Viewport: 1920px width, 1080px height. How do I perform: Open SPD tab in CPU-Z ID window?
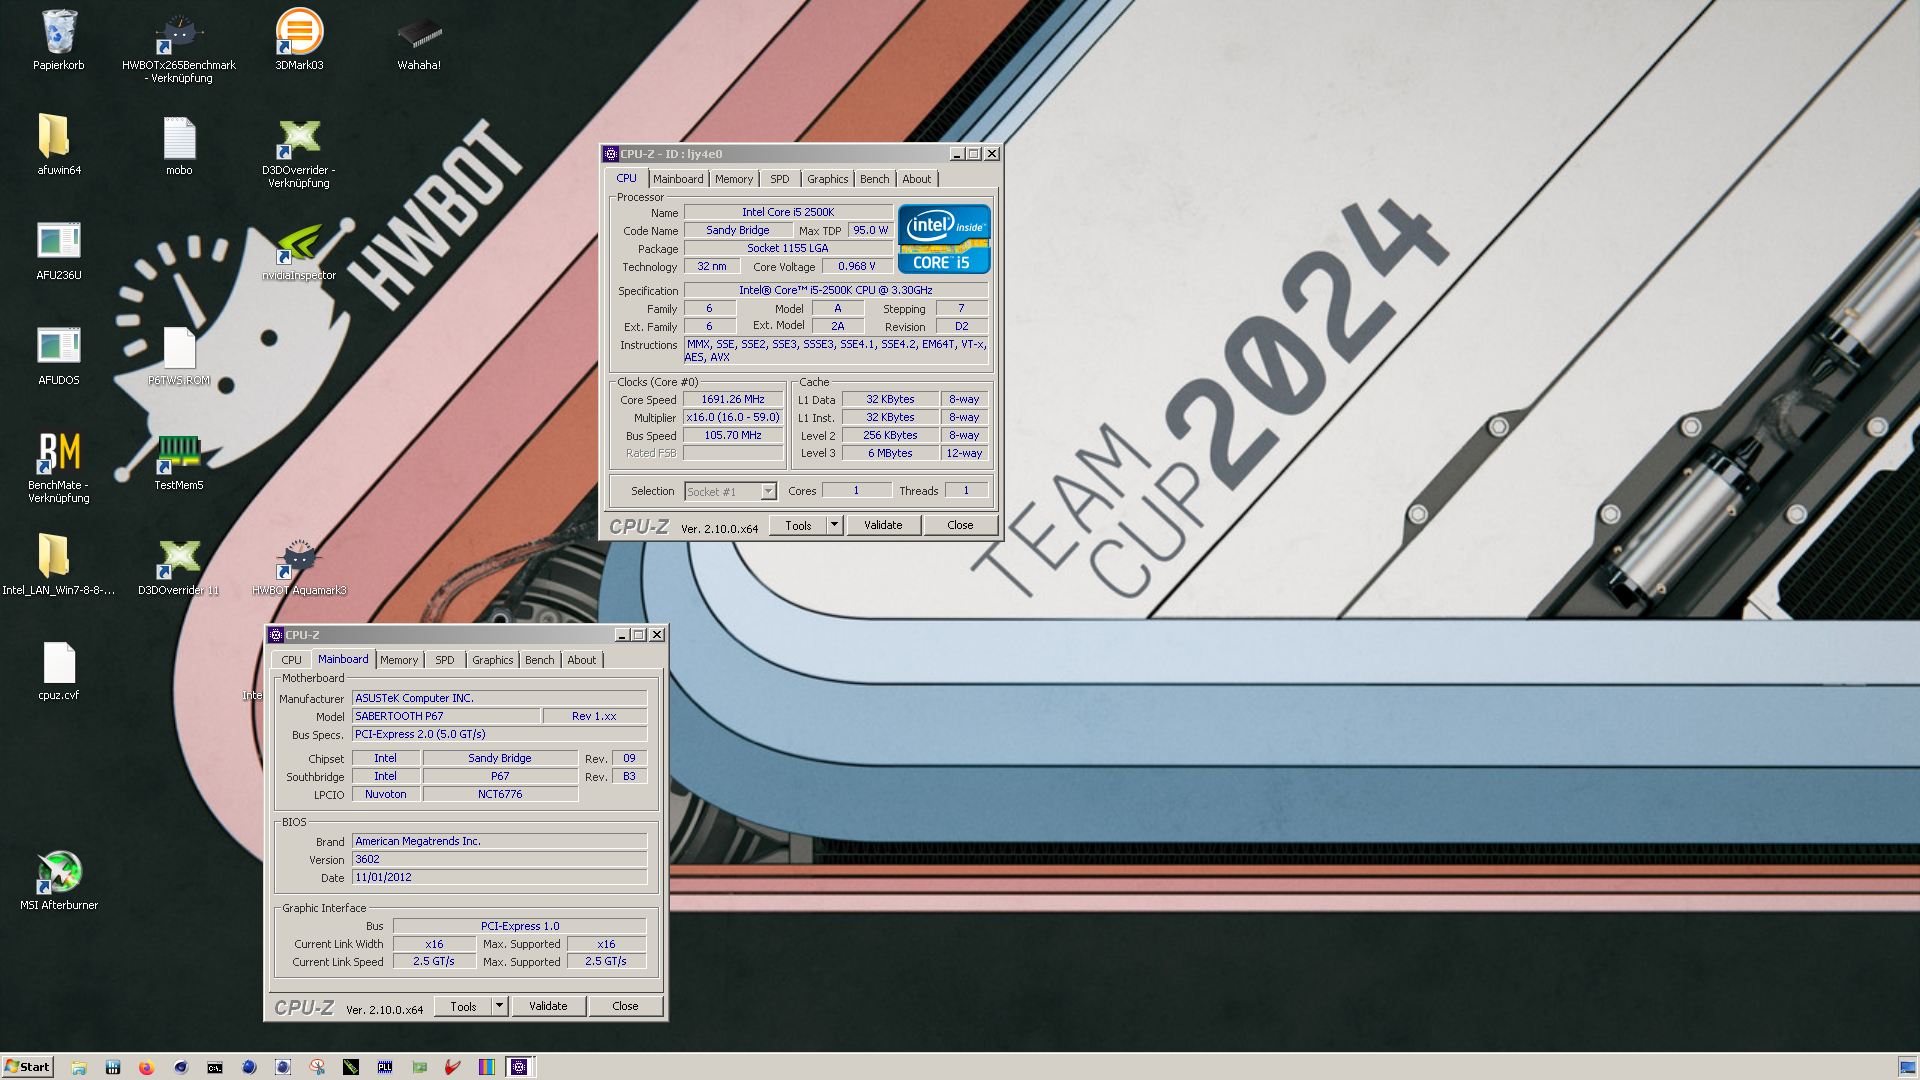(780, 179)
